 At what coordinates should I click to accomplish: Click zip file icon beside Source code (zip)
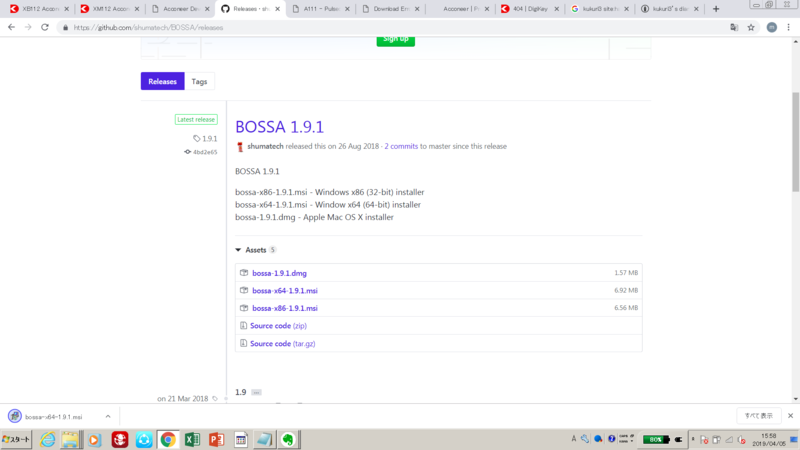click(243, 326)
